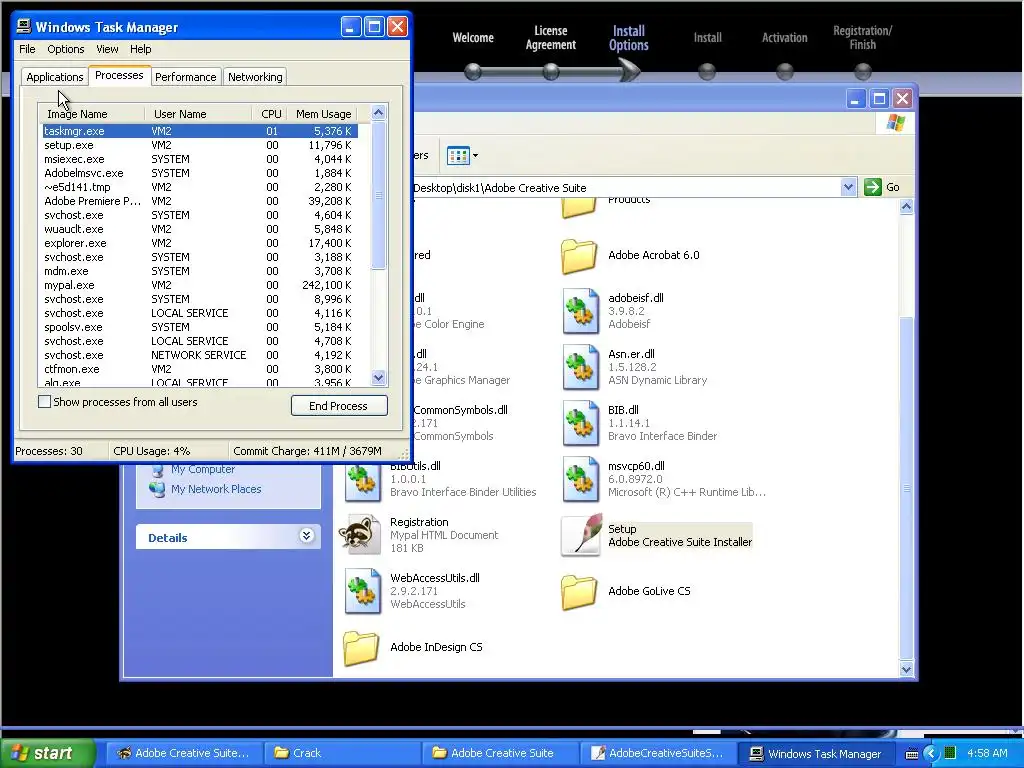Switch to the Performance tab

pos(185,77)
